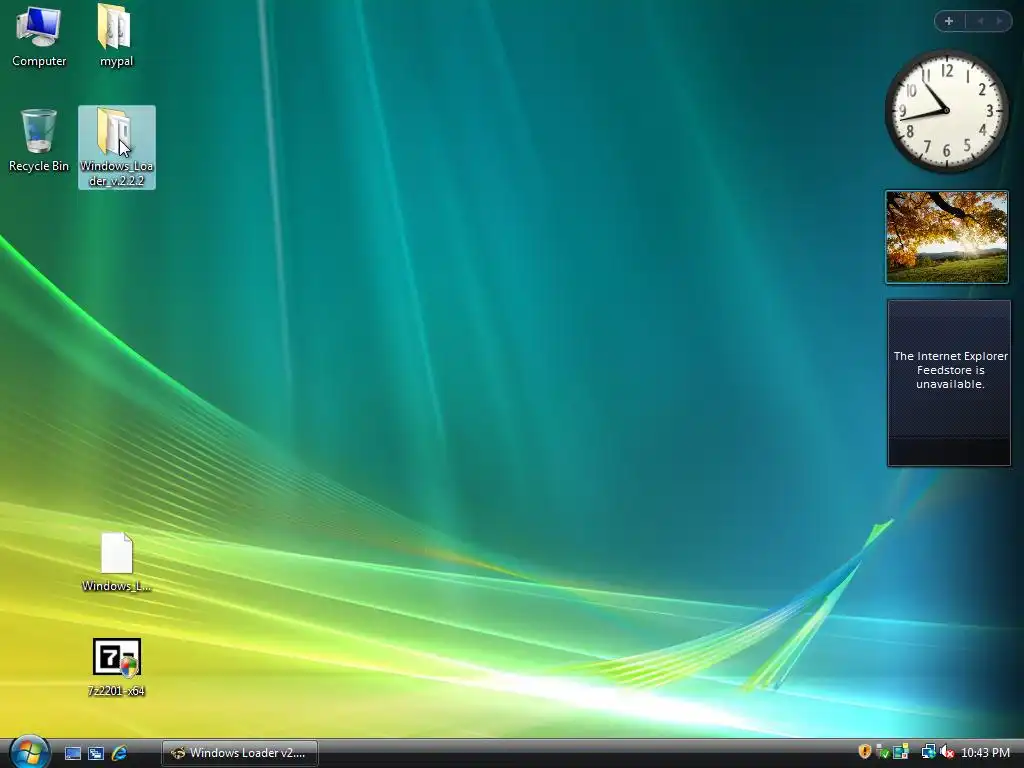The height and width of the screenshot is (768, 1024).
Task: Open the Windows Loader v2 taskbar button
Action: [x=240, y=753]
